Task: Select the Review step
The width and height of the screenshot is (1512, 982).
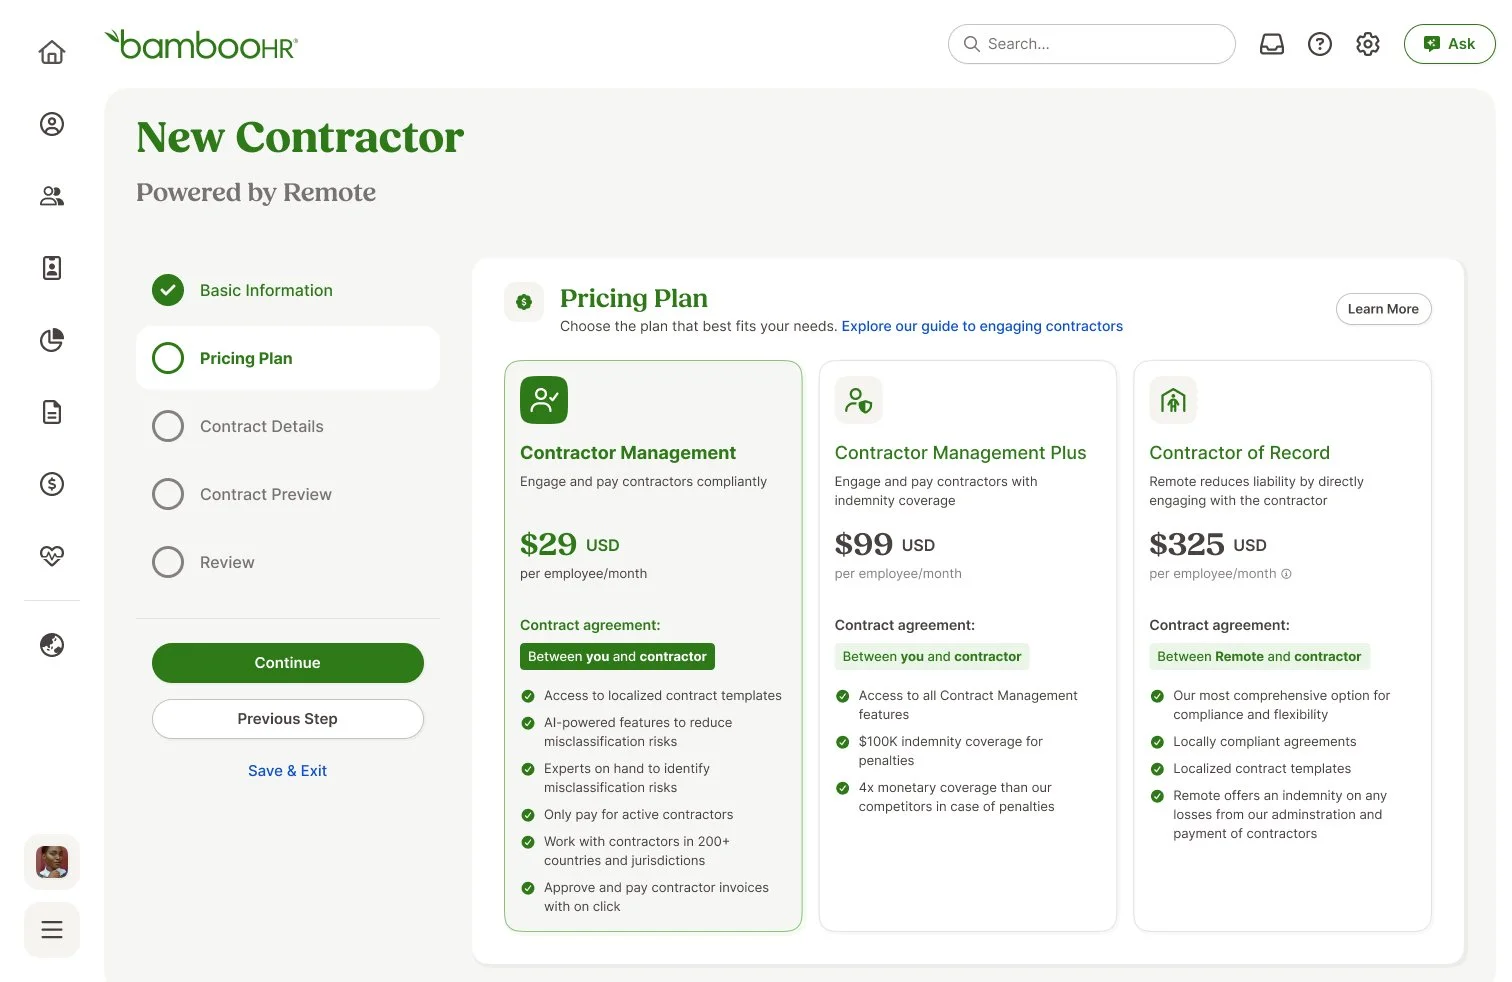Action: point(288,562)
